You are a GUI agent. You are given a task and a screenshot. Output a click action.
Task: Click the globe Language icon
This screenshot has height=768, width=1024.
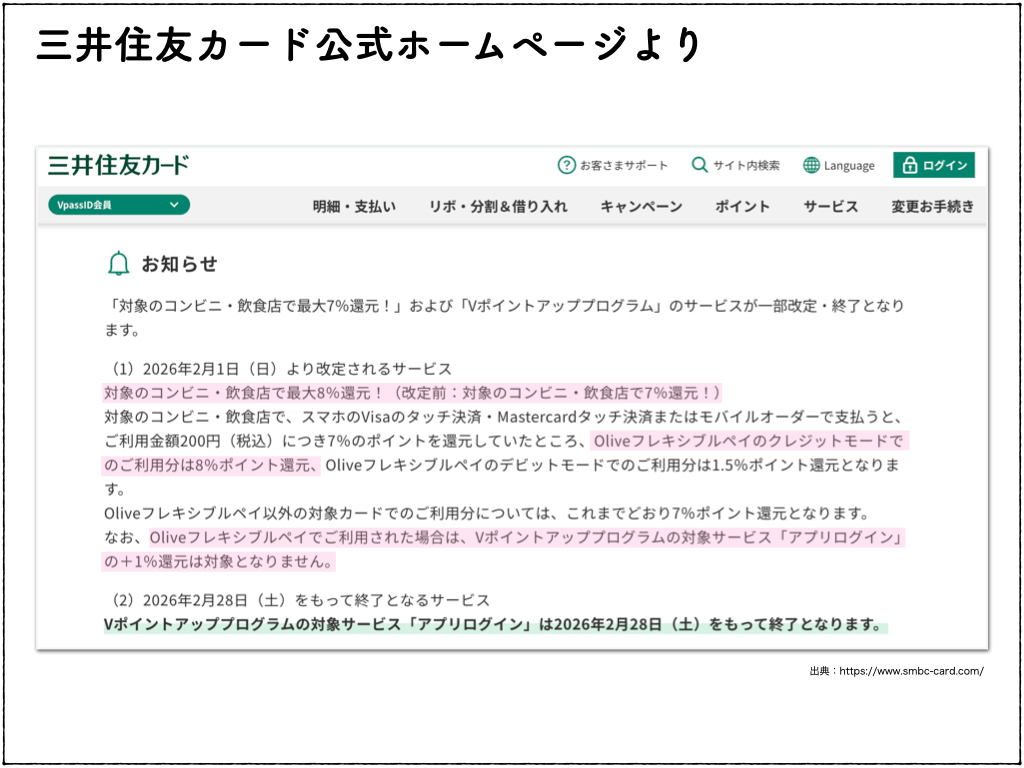click(x=811, y=165)
